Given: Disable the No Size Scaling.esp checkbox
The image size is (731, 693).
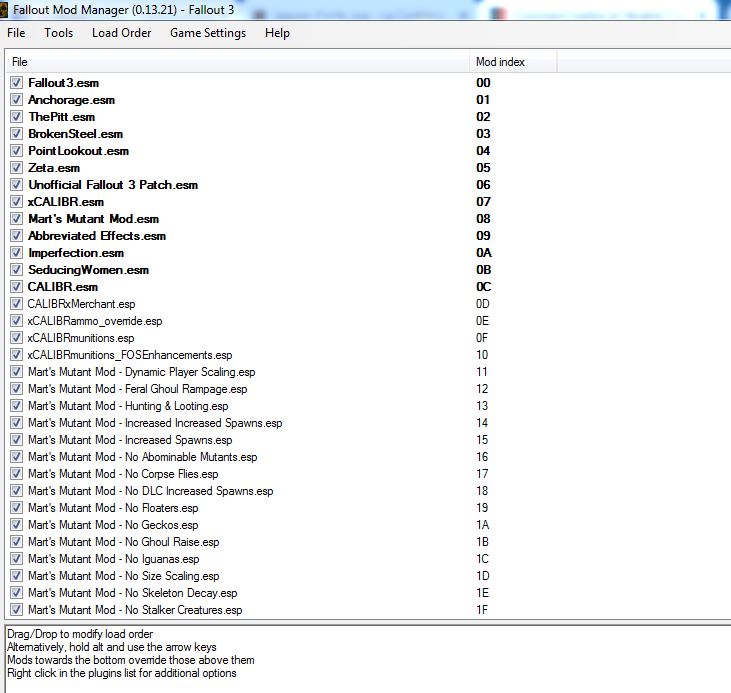Looking at the screenshot, I should click(x=16, y=576).
